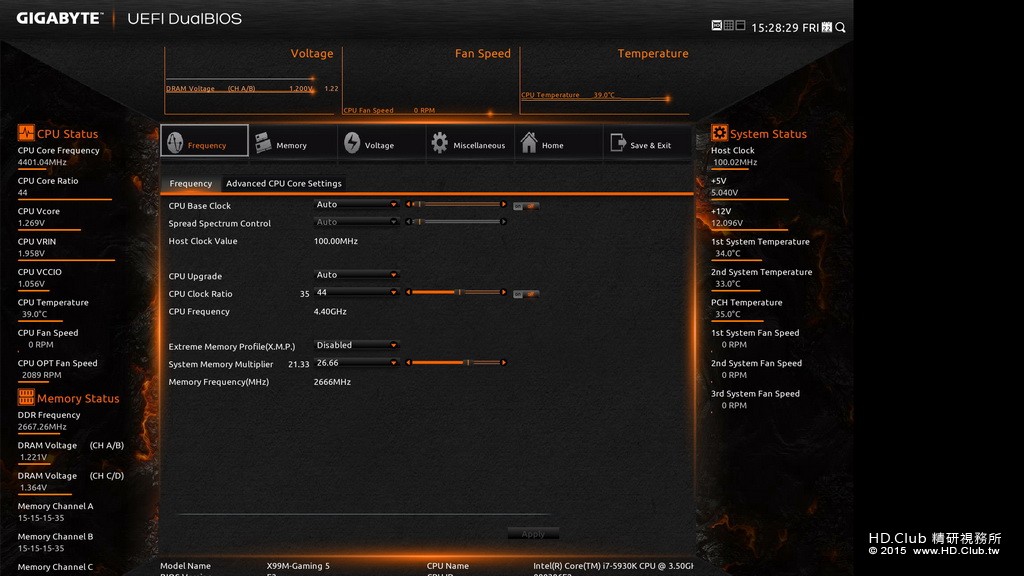1024x576 pixels.
Task: Select the Frequency sub-tab
Action: [x=191, y=184]
